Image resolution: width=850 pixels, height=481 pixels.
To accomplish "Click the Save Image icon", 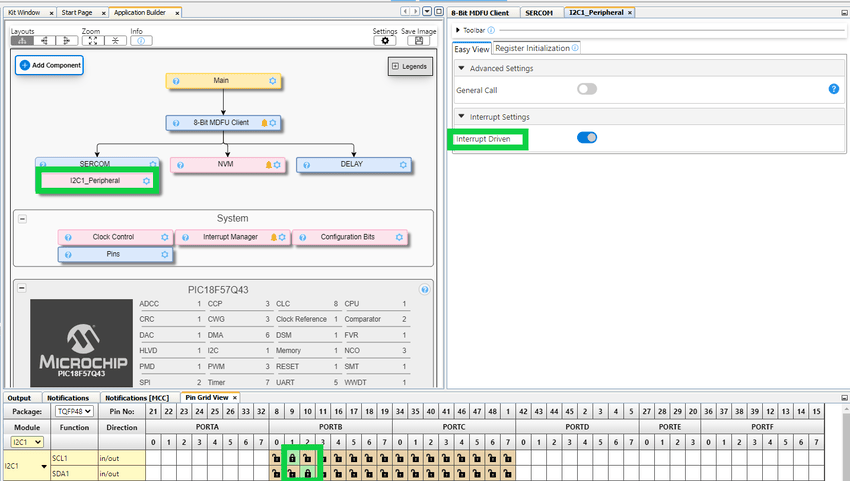I will [x=420, y=41].
